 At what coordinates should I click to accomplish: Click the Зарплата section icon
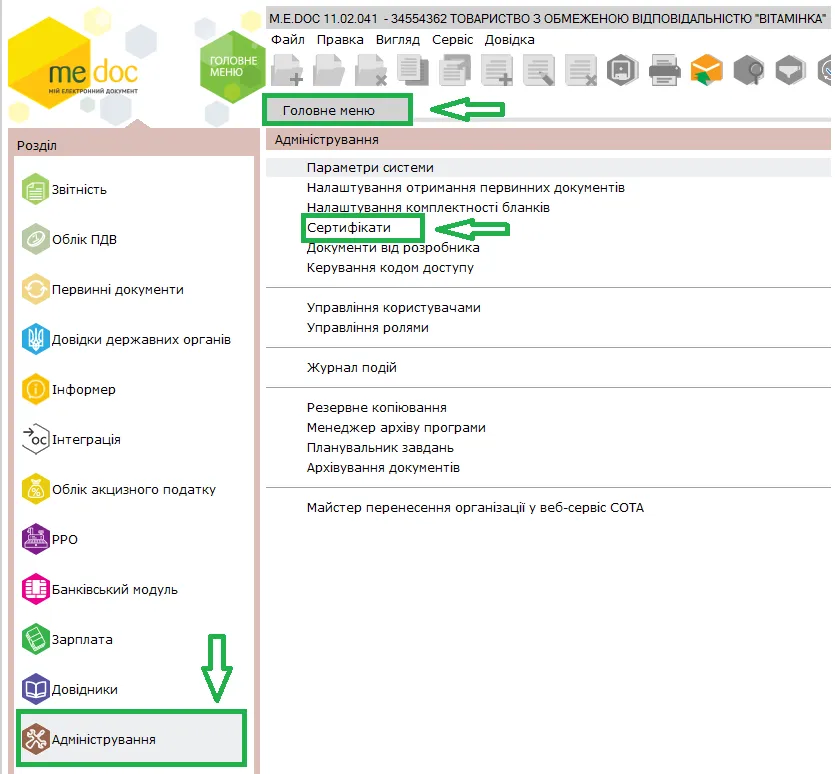35,639
